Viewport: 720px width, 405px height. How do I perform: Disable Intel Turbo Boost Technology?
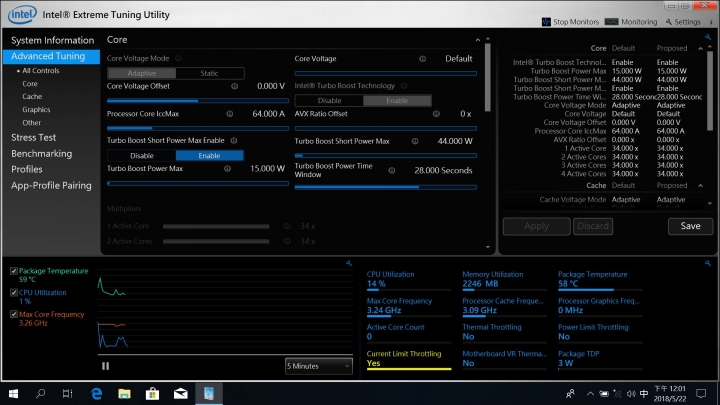click(329, 101)
